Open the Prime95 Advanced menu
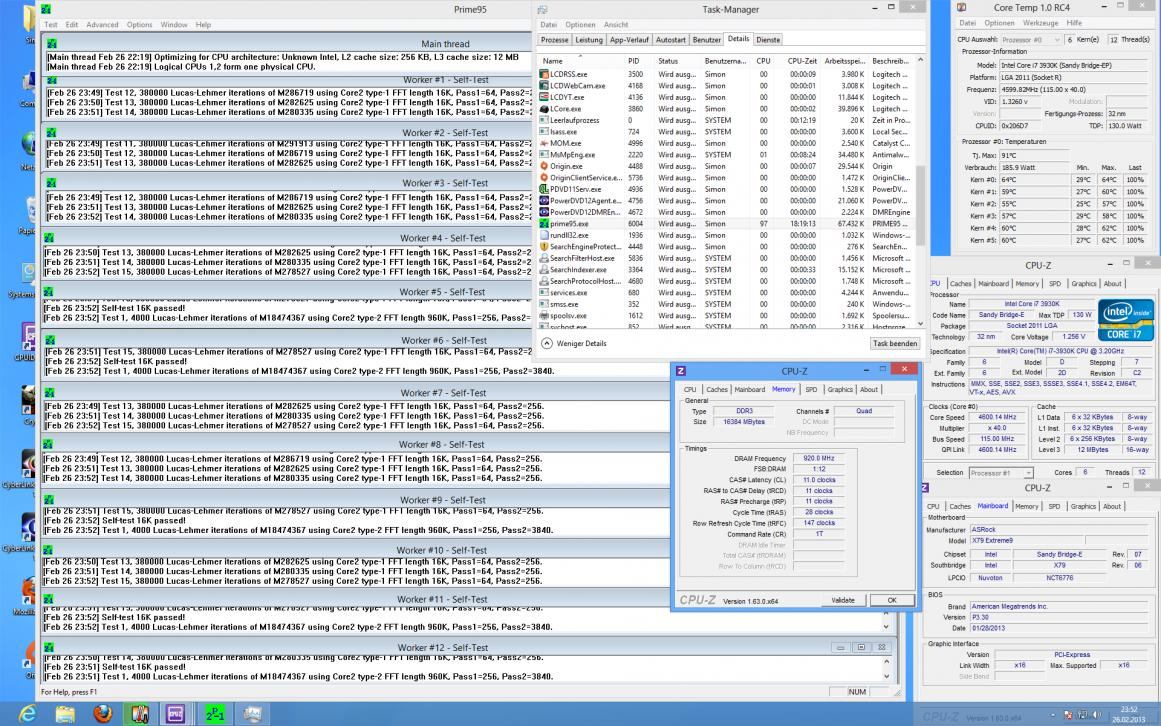Image resolution: width=1161 pixels, height=726 pixels. [x=102, y=24]
